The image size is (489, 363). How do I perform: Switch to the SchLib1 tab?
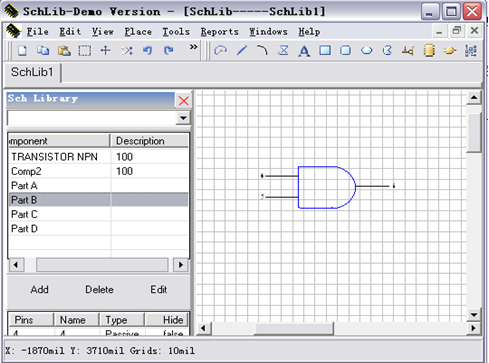point(32,72)
